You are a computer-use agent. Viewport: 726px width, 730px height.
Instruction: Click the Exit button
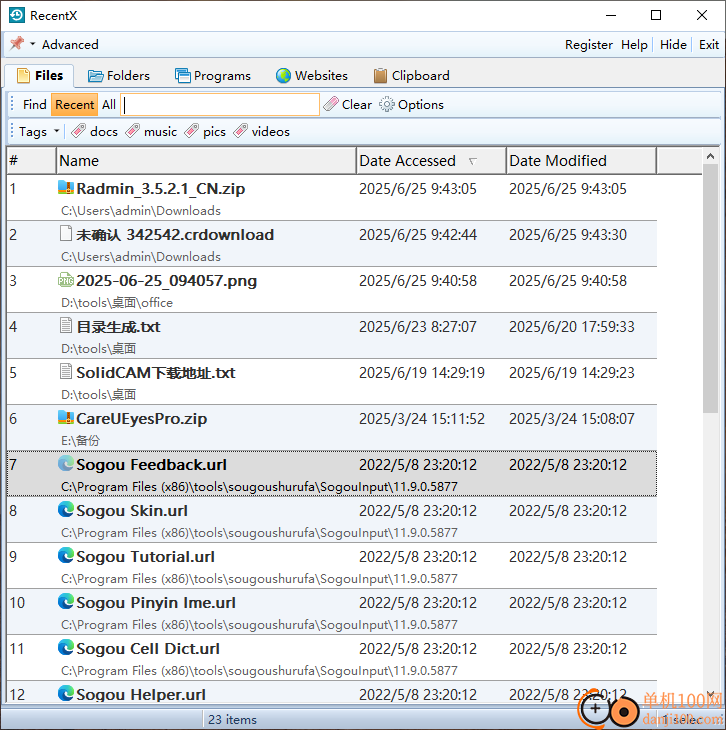[709, 45]
